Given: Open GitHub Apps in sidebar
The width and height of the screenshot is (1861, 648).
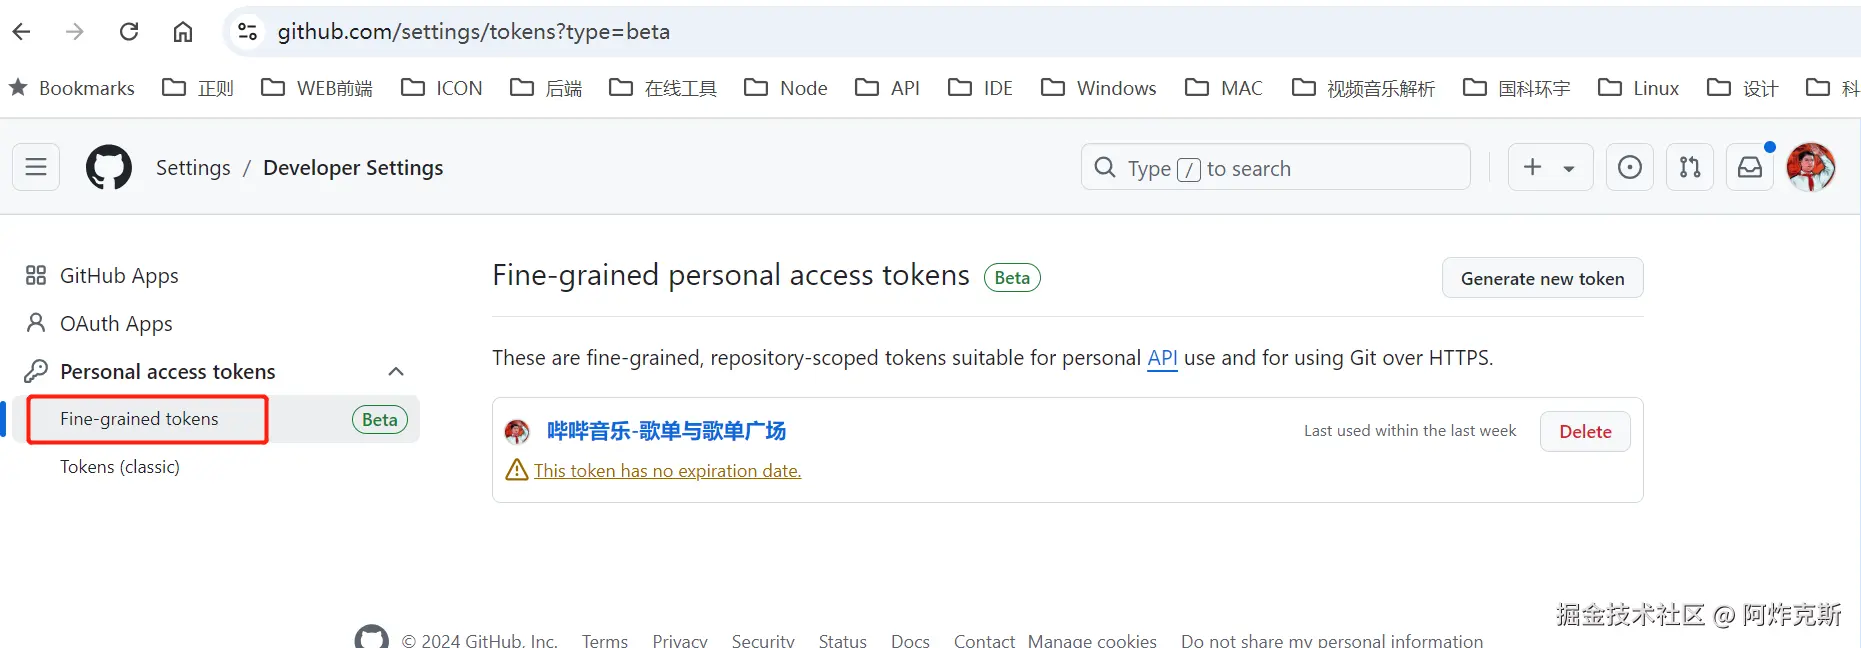Looking at the screenshot, I should tap(119, 276).
